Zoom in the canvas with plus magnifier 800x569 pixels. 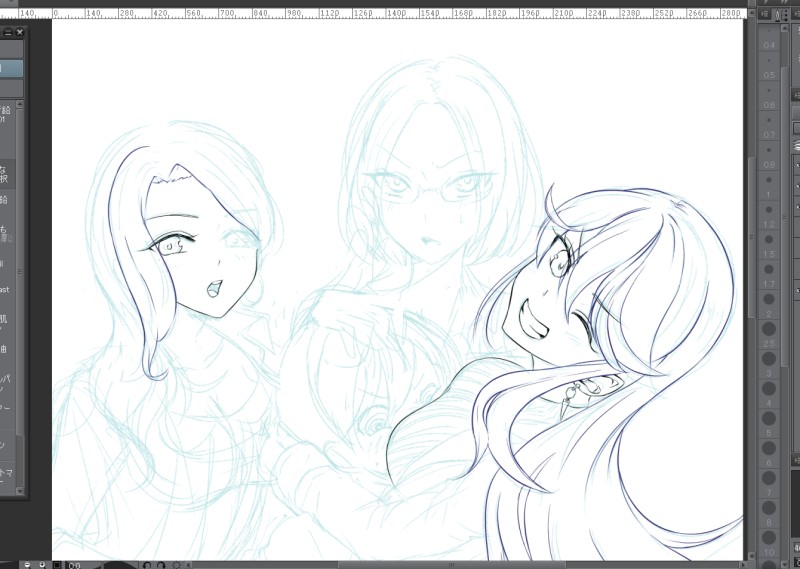(x=42, y=565)
